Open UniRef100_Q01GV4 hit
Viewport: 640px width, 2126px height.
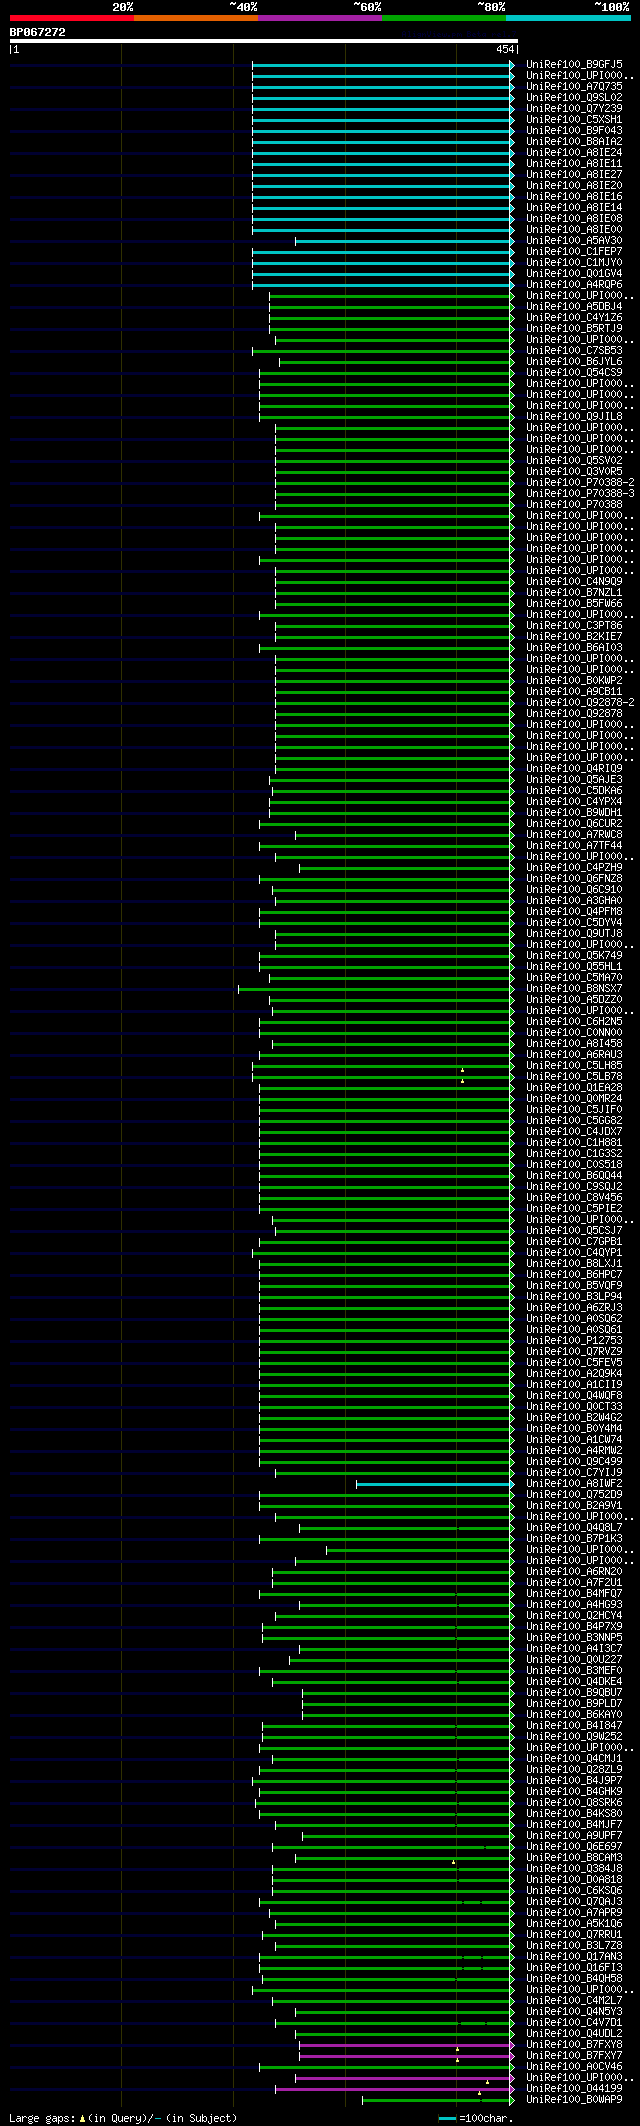click(x=575, y=273)
